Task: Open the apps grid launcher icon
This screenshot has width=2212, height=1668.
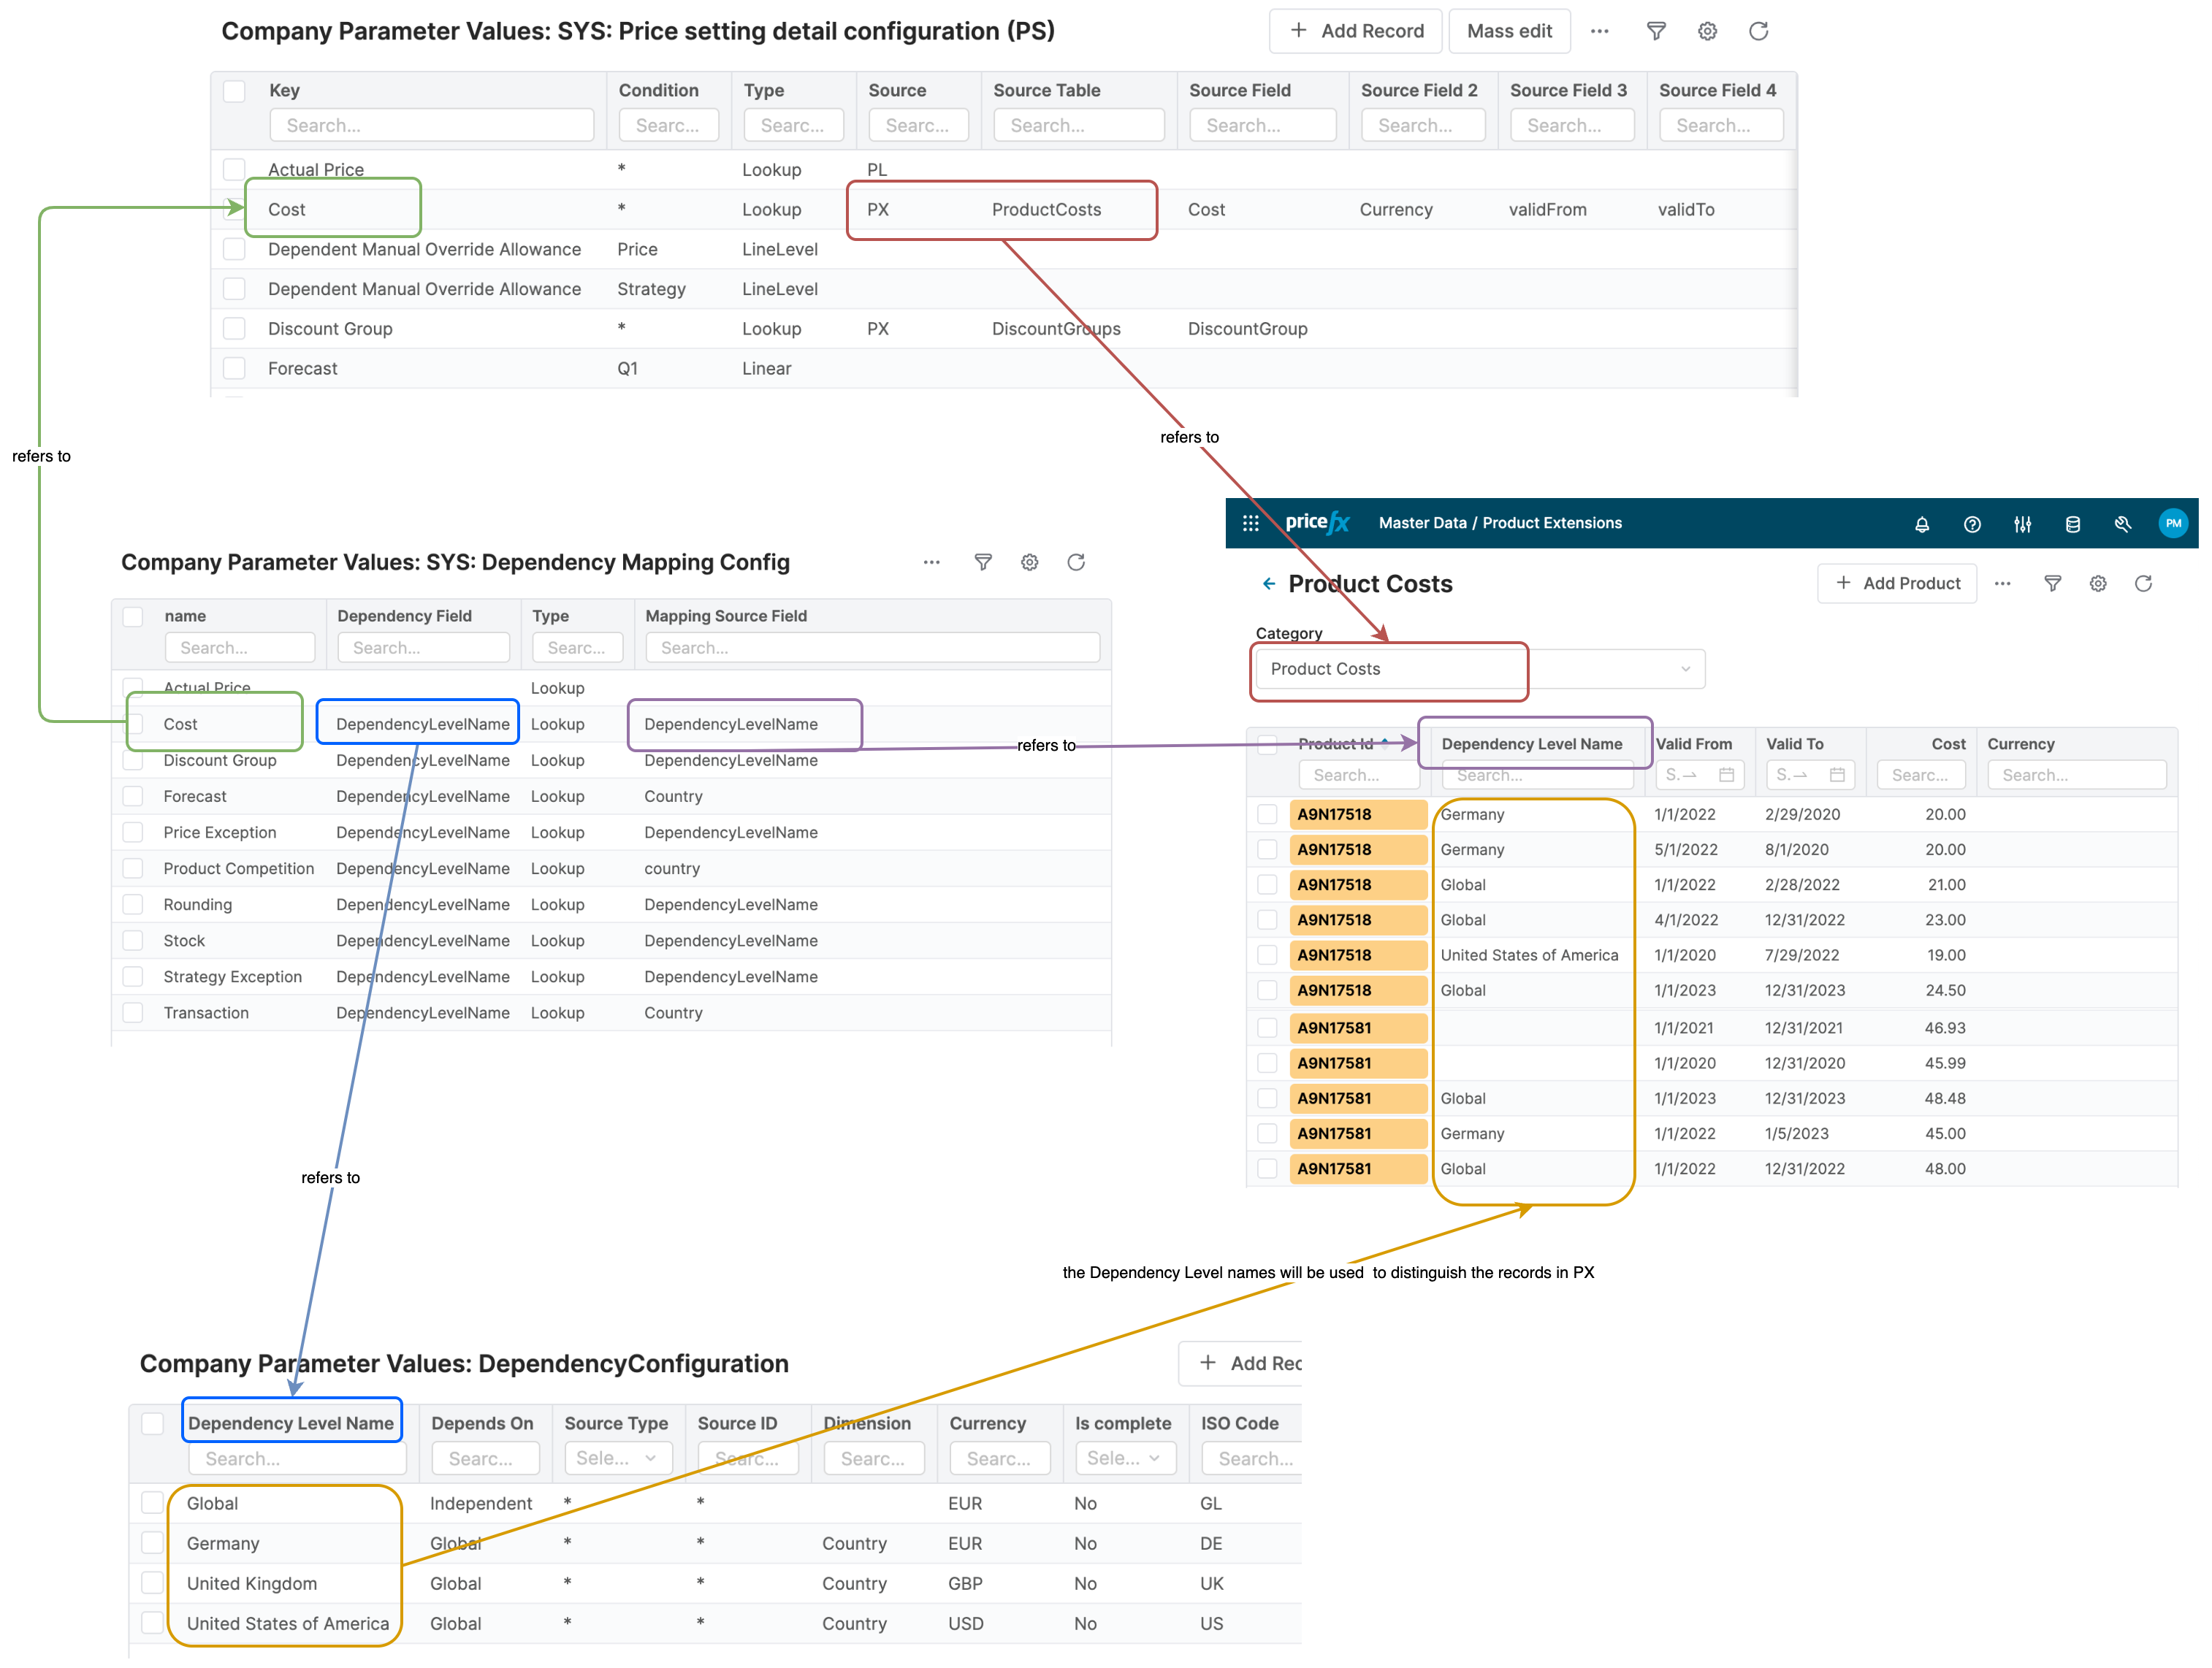Action: click(1250, 523)
